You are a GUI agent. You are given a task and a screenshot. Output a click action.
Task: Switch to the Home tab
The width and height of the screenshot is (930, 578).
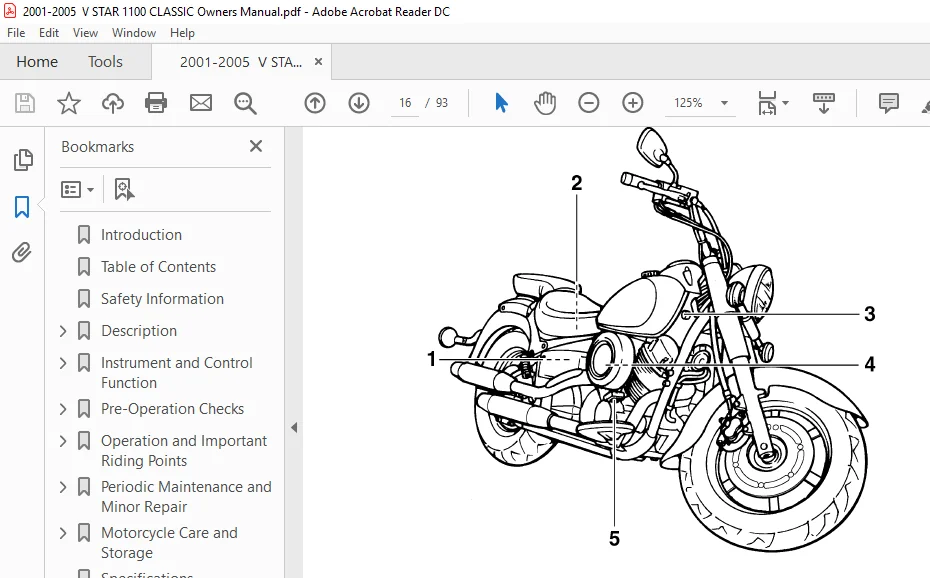tap(37, 62)
